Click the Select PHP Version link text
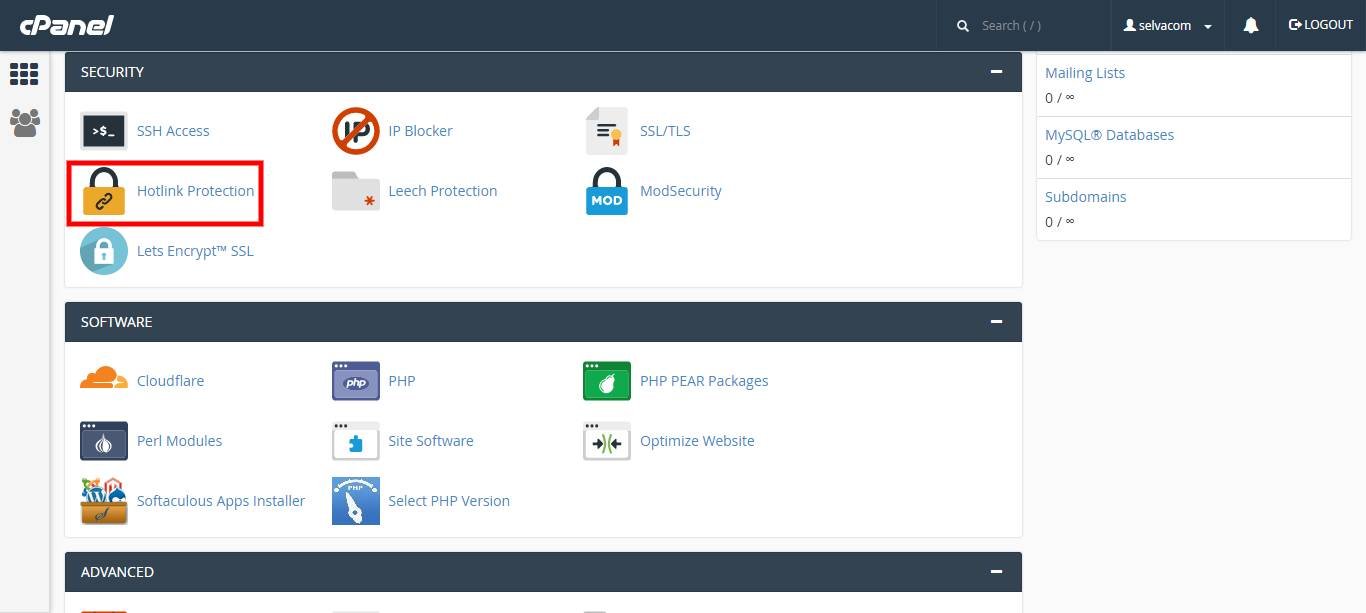This screenshot has width=1366, height=613. [449, 501]
